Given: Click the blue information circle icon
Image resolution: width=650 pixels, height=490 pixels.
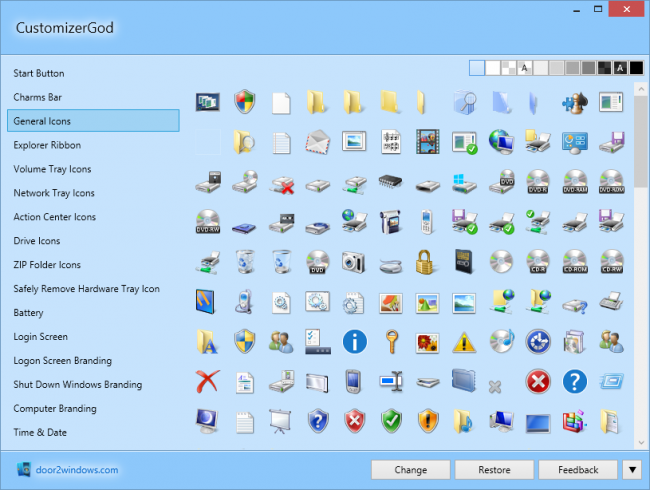Looking at the screenshot, I should coord(354,342).
